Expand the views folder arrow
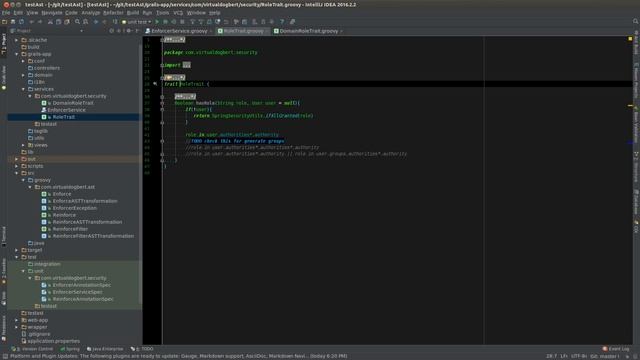This screenshot has width=640, height=360. coord(23,145)
